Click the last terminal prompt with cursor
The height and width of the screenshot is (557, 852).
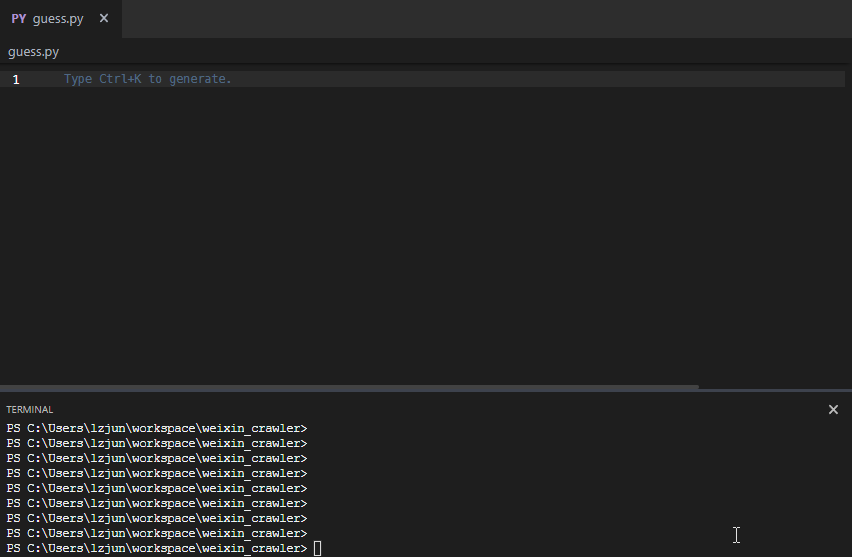coord(164,548)
